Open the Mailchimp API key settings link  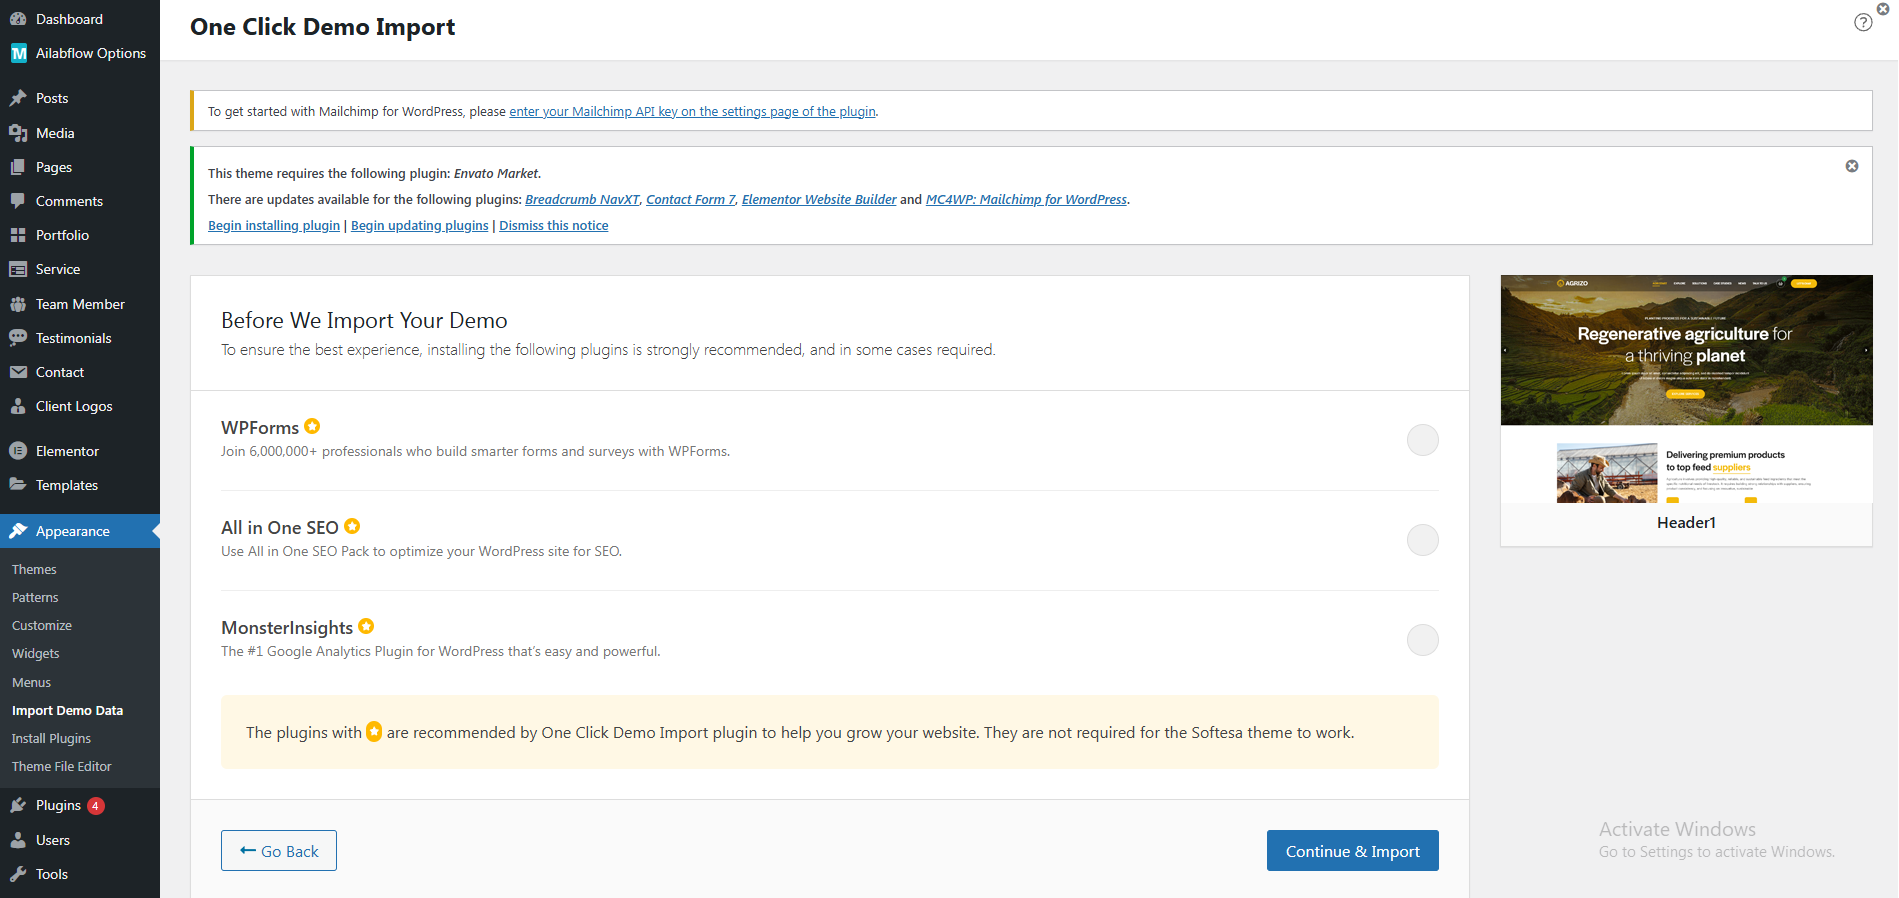coord(692,111)
